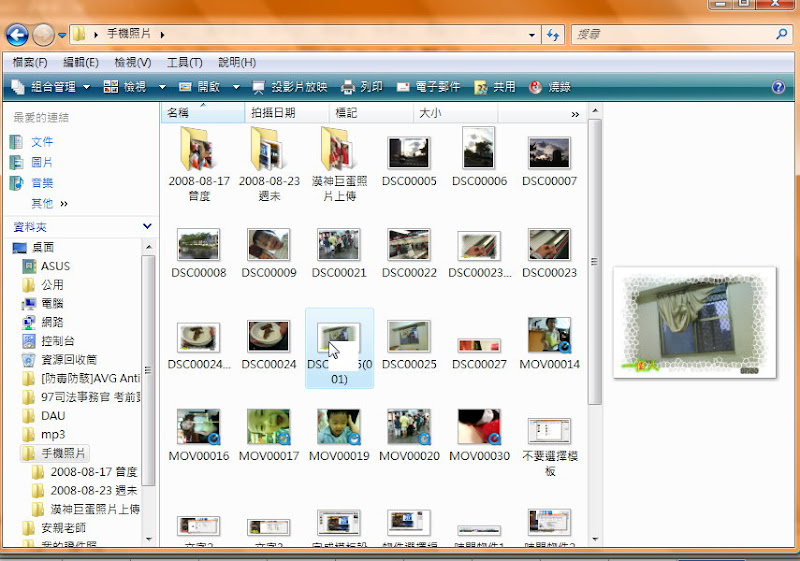
Task: Click the blue help question icon
Action: click(x=778, y=87)
